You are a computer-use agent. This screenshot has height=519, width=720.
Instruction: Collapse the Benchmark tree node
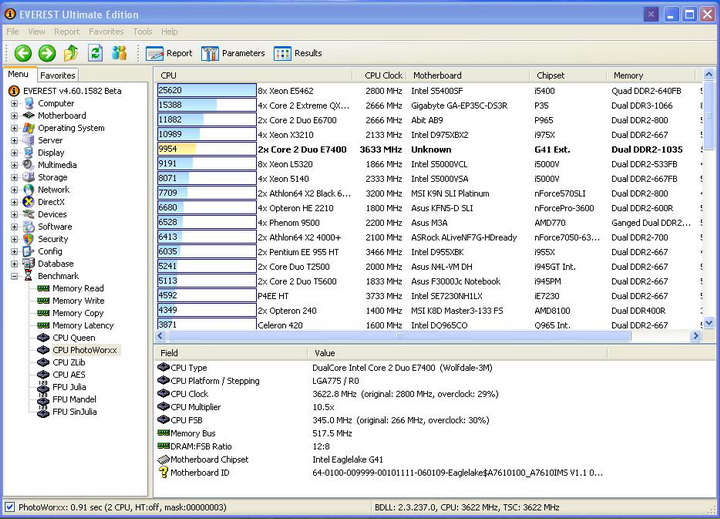pos(14,276)
